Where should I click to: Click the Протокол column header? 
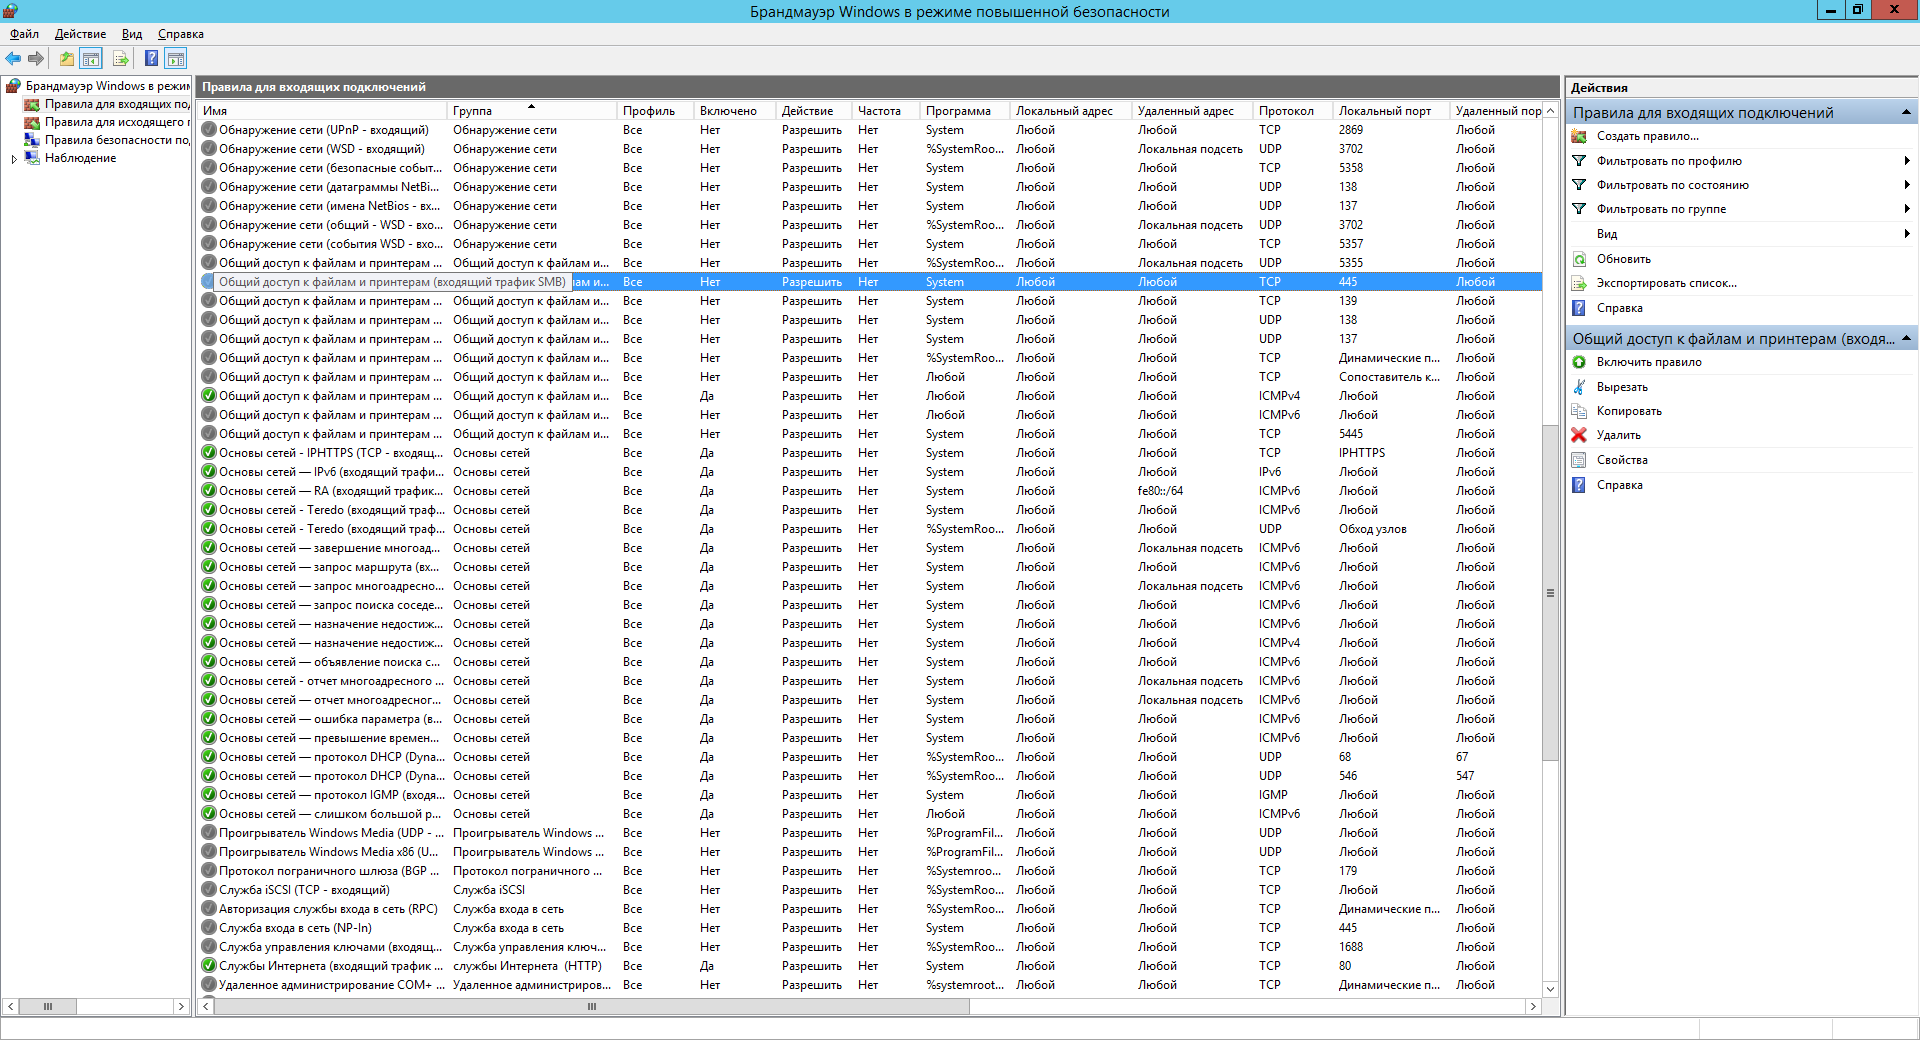1293,111
